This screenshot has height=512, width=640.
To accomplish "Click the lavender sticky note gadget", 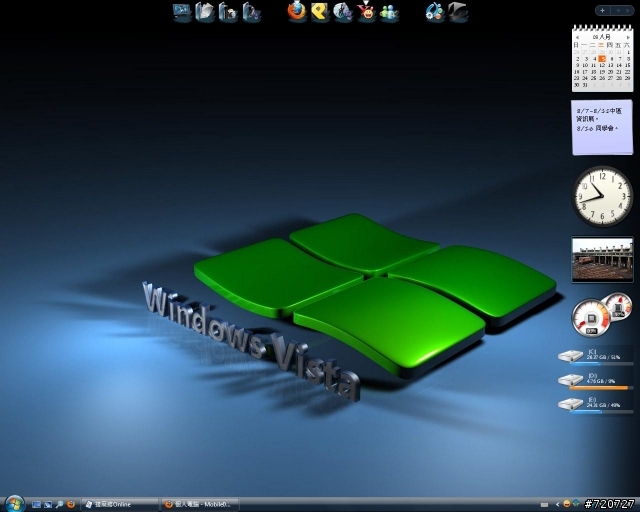I will click(x=602, y=127).
